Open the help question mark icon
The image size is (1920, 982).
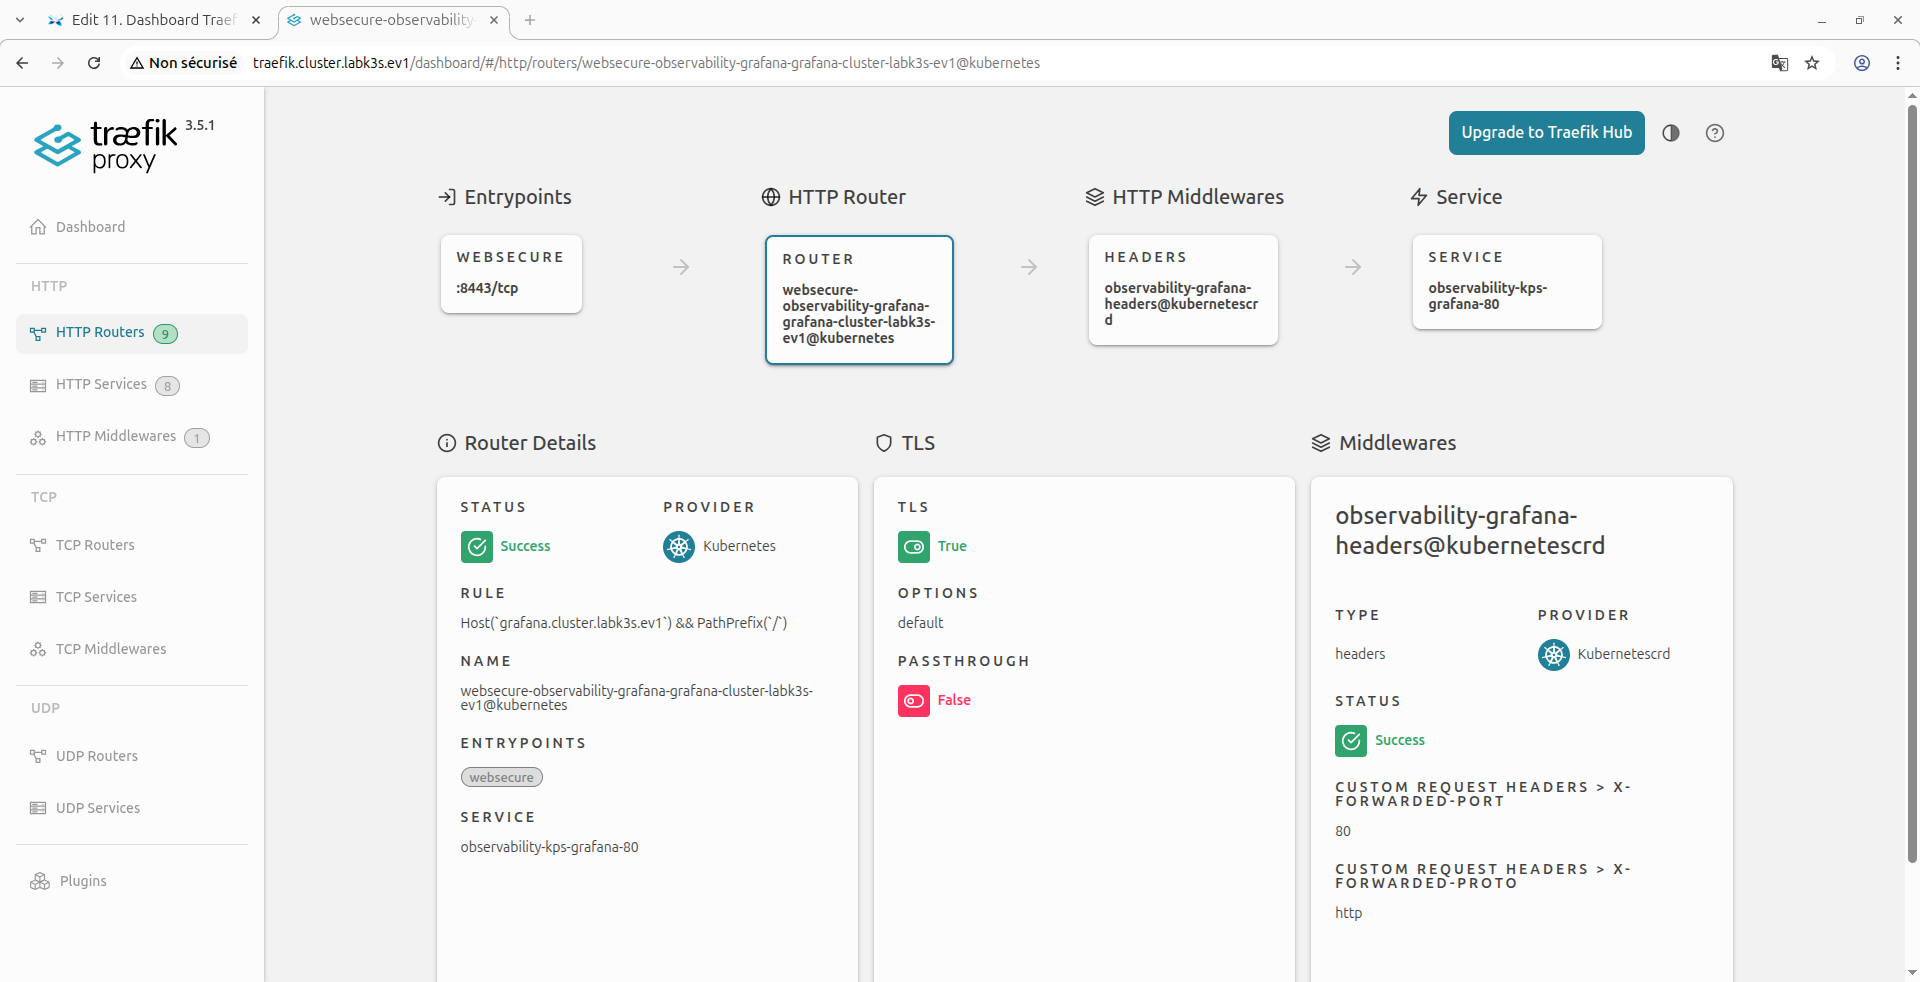tap(1715, 133)
